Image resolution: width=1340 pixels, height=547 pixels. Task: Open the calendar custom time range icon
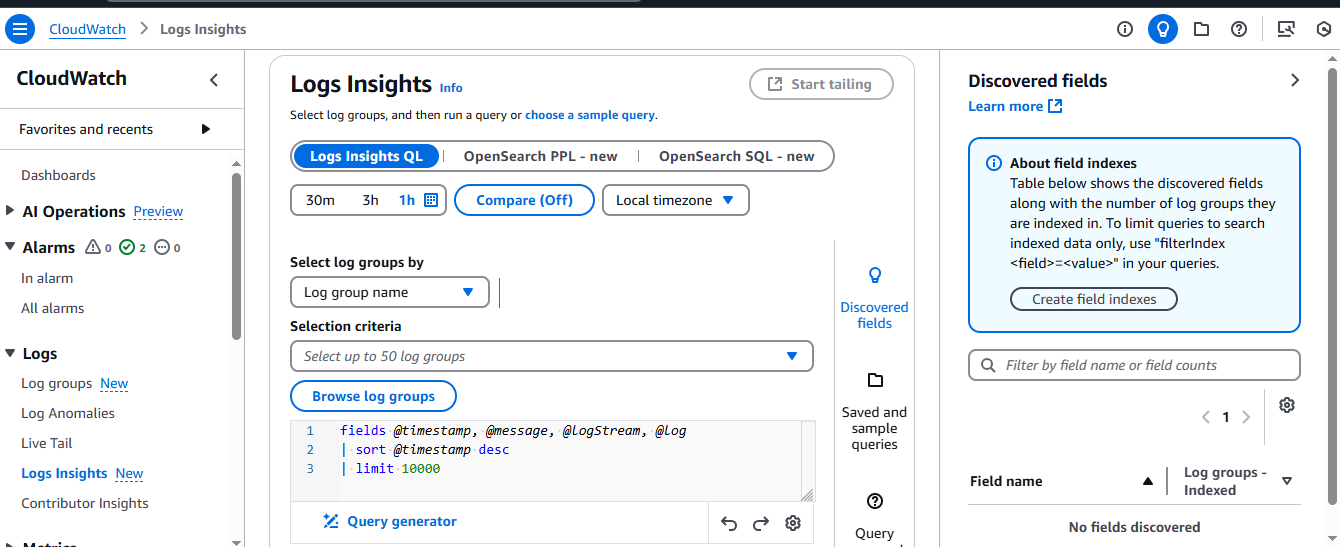coord(431,200)
